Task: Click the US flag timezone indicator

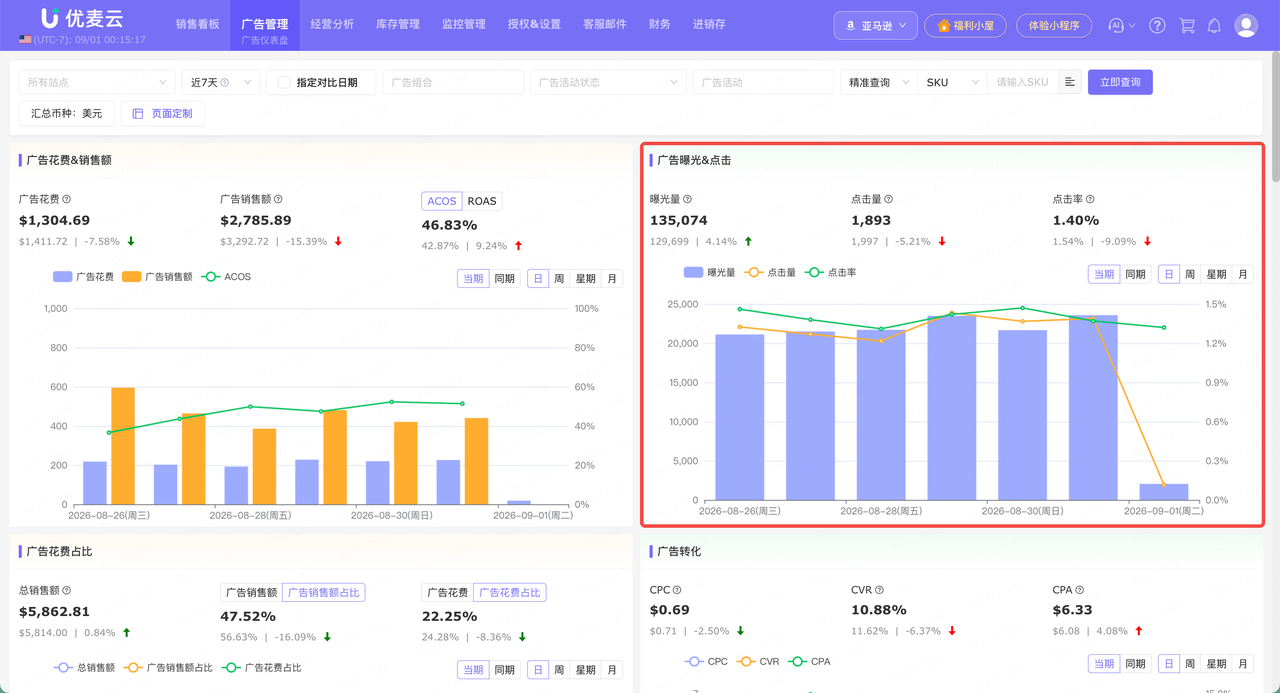Action: click(25, 40)
